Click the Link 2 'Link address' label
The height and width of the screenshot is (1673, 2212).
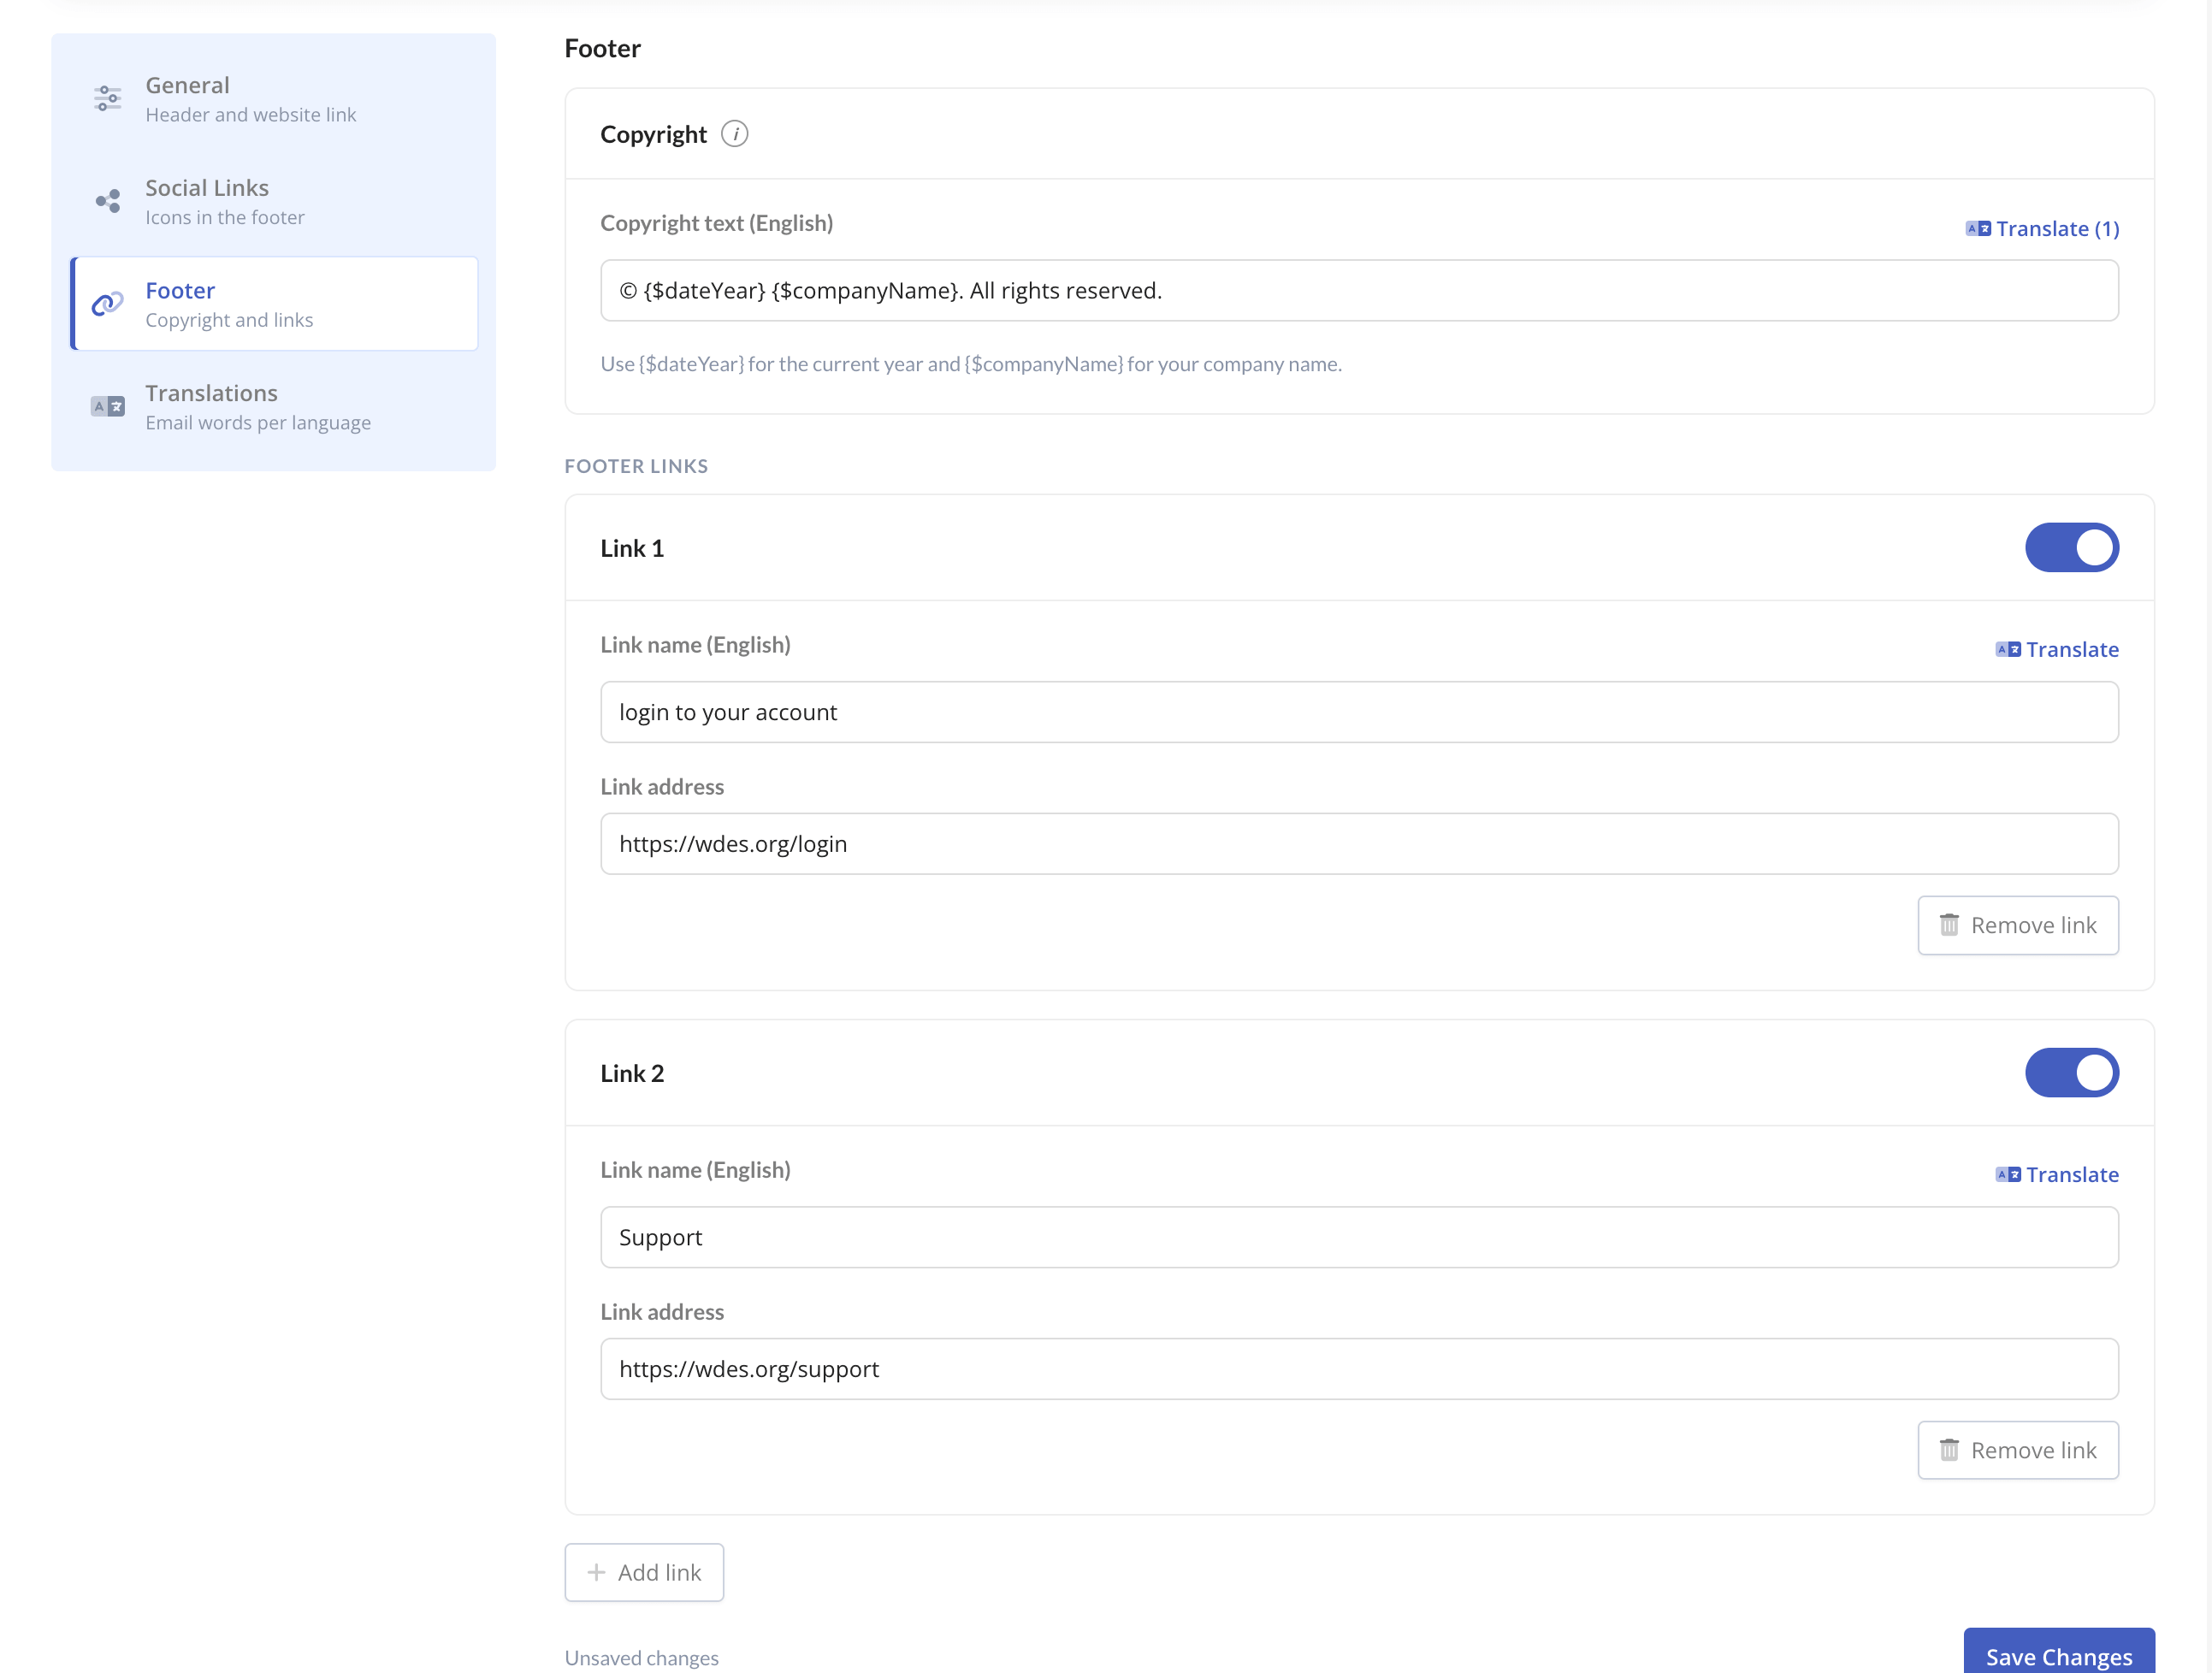pos(662,1312)
